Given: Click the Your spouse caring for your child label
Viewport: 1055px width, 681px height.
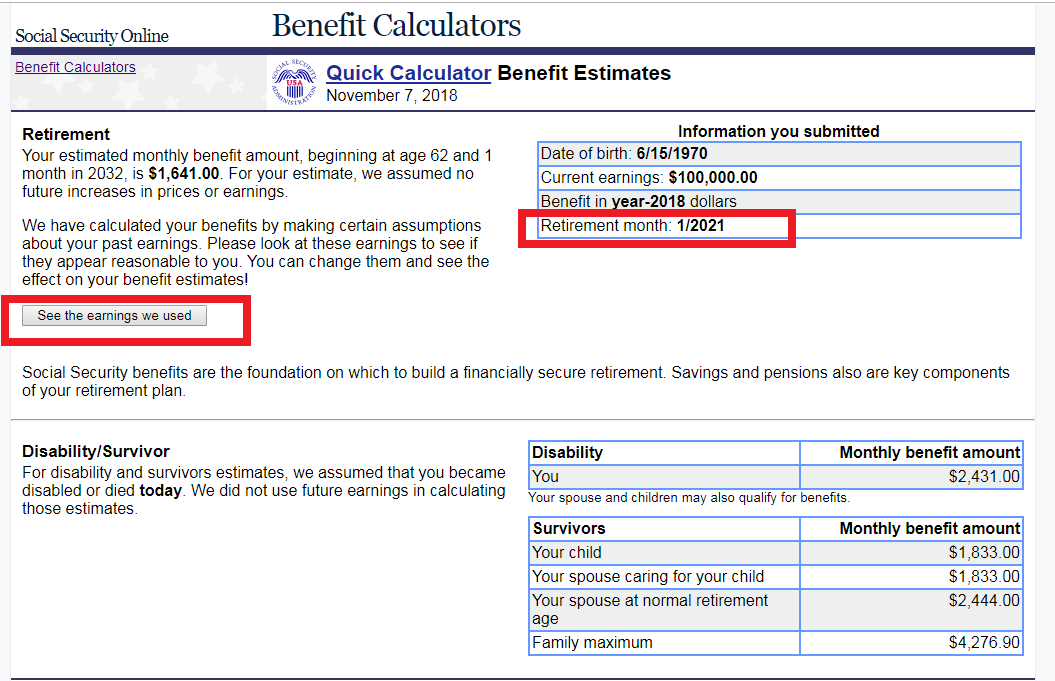Looking at the screenshot, I should 648,577.
